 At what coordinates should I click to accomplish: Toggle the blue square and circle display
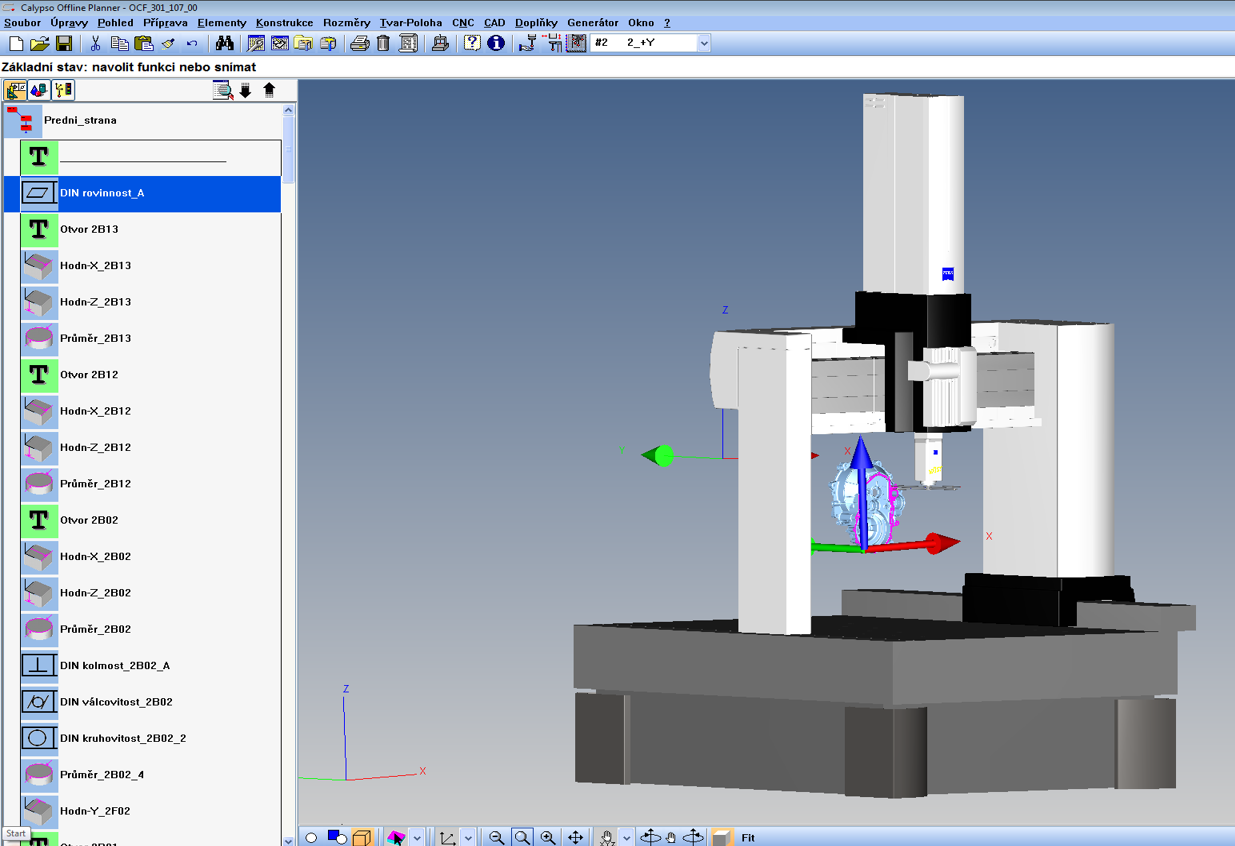337,837
